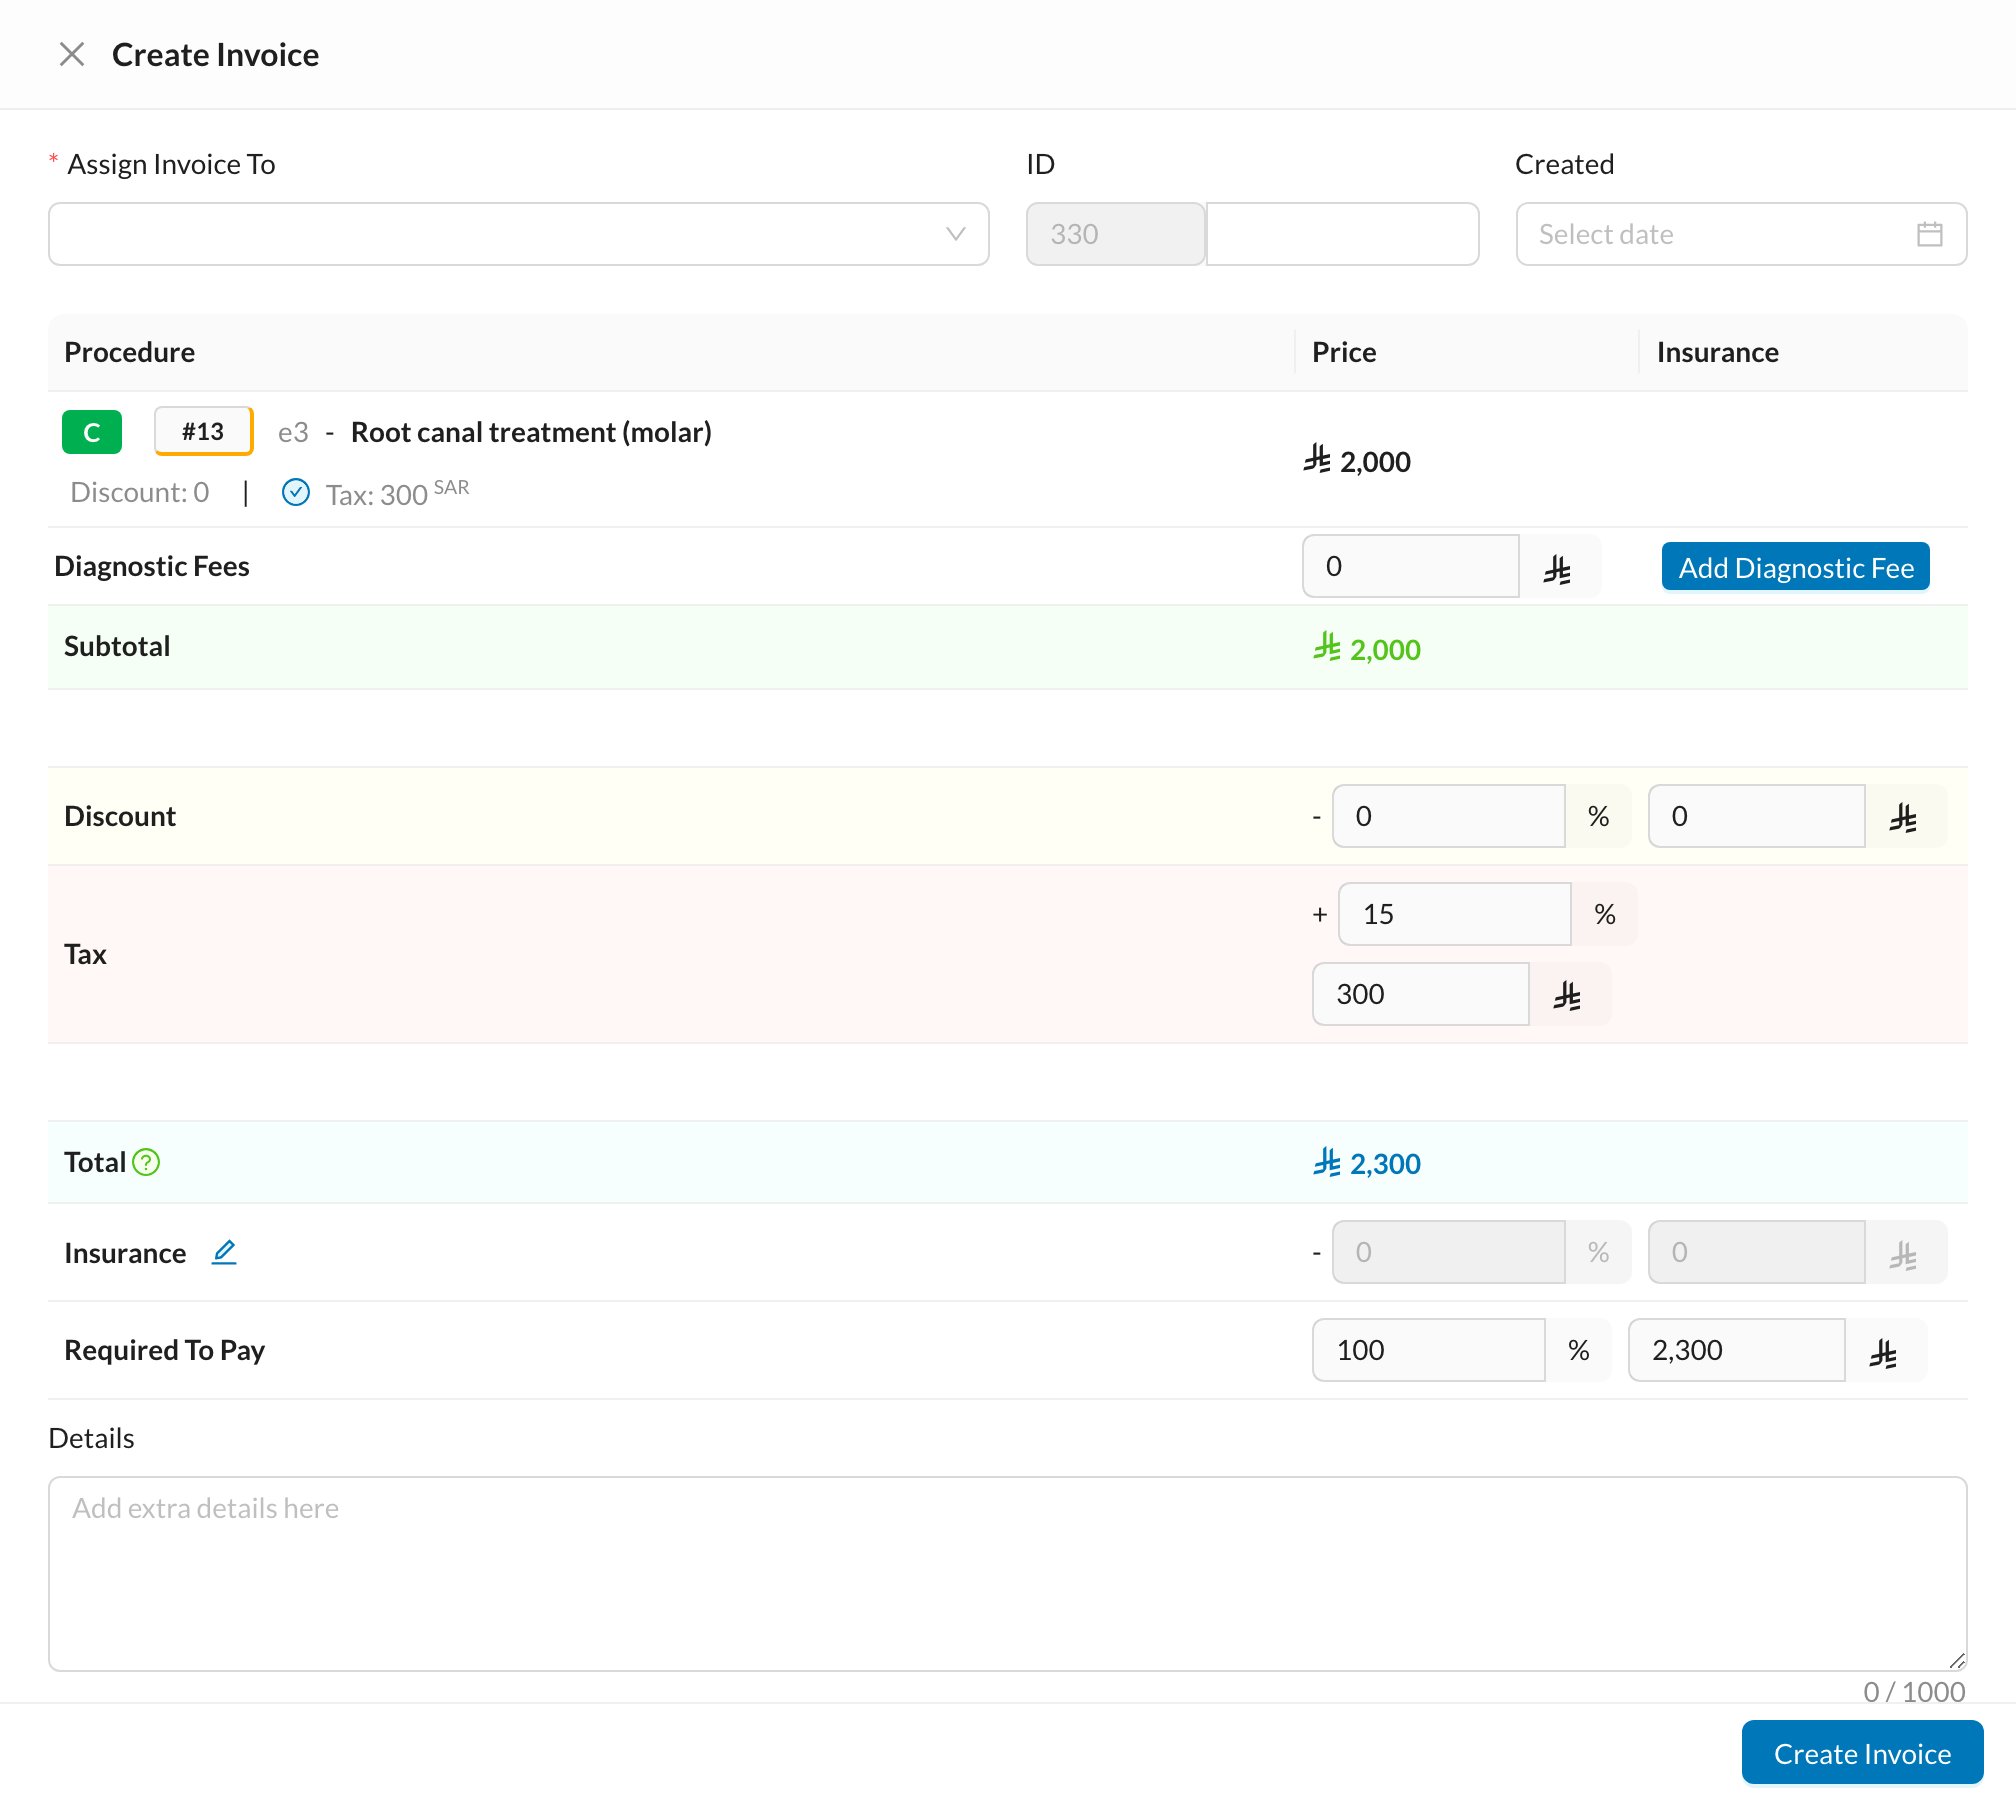Click the #13 tooth number tag
The height and width of the screenshot is (1800, 2016).
204,431
